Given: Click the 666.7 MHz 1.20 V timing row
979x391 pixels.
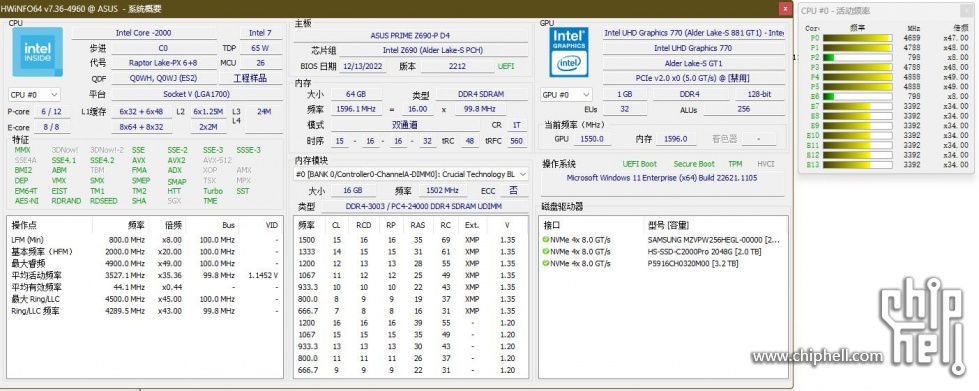Looking at the screenshot, I should click(412, 370).
